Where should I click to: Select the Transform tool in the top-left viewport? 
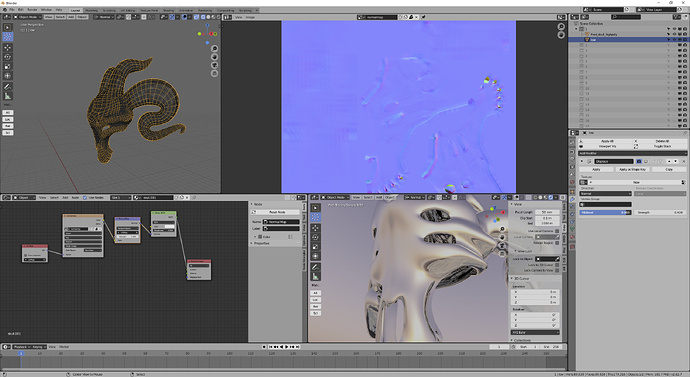pos(7,76)
